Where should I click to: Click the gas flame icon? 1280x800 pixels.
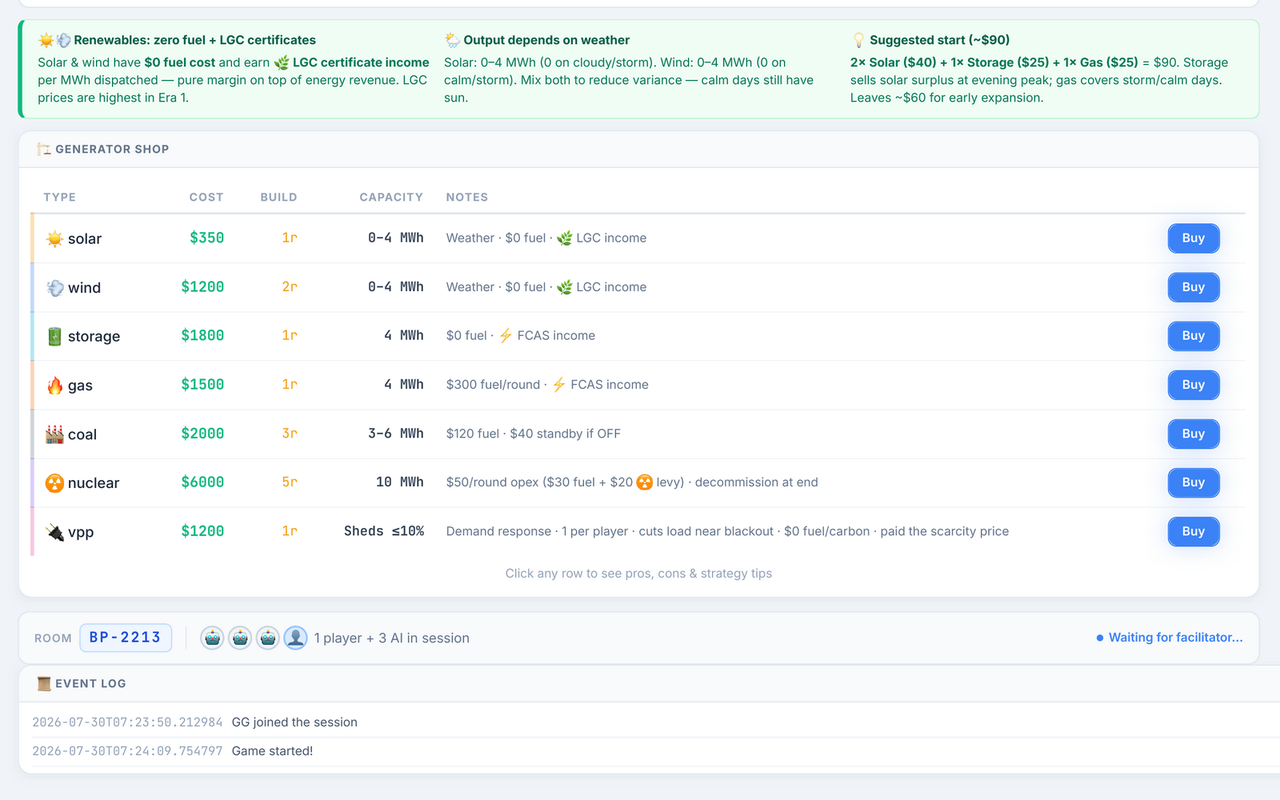54,386
